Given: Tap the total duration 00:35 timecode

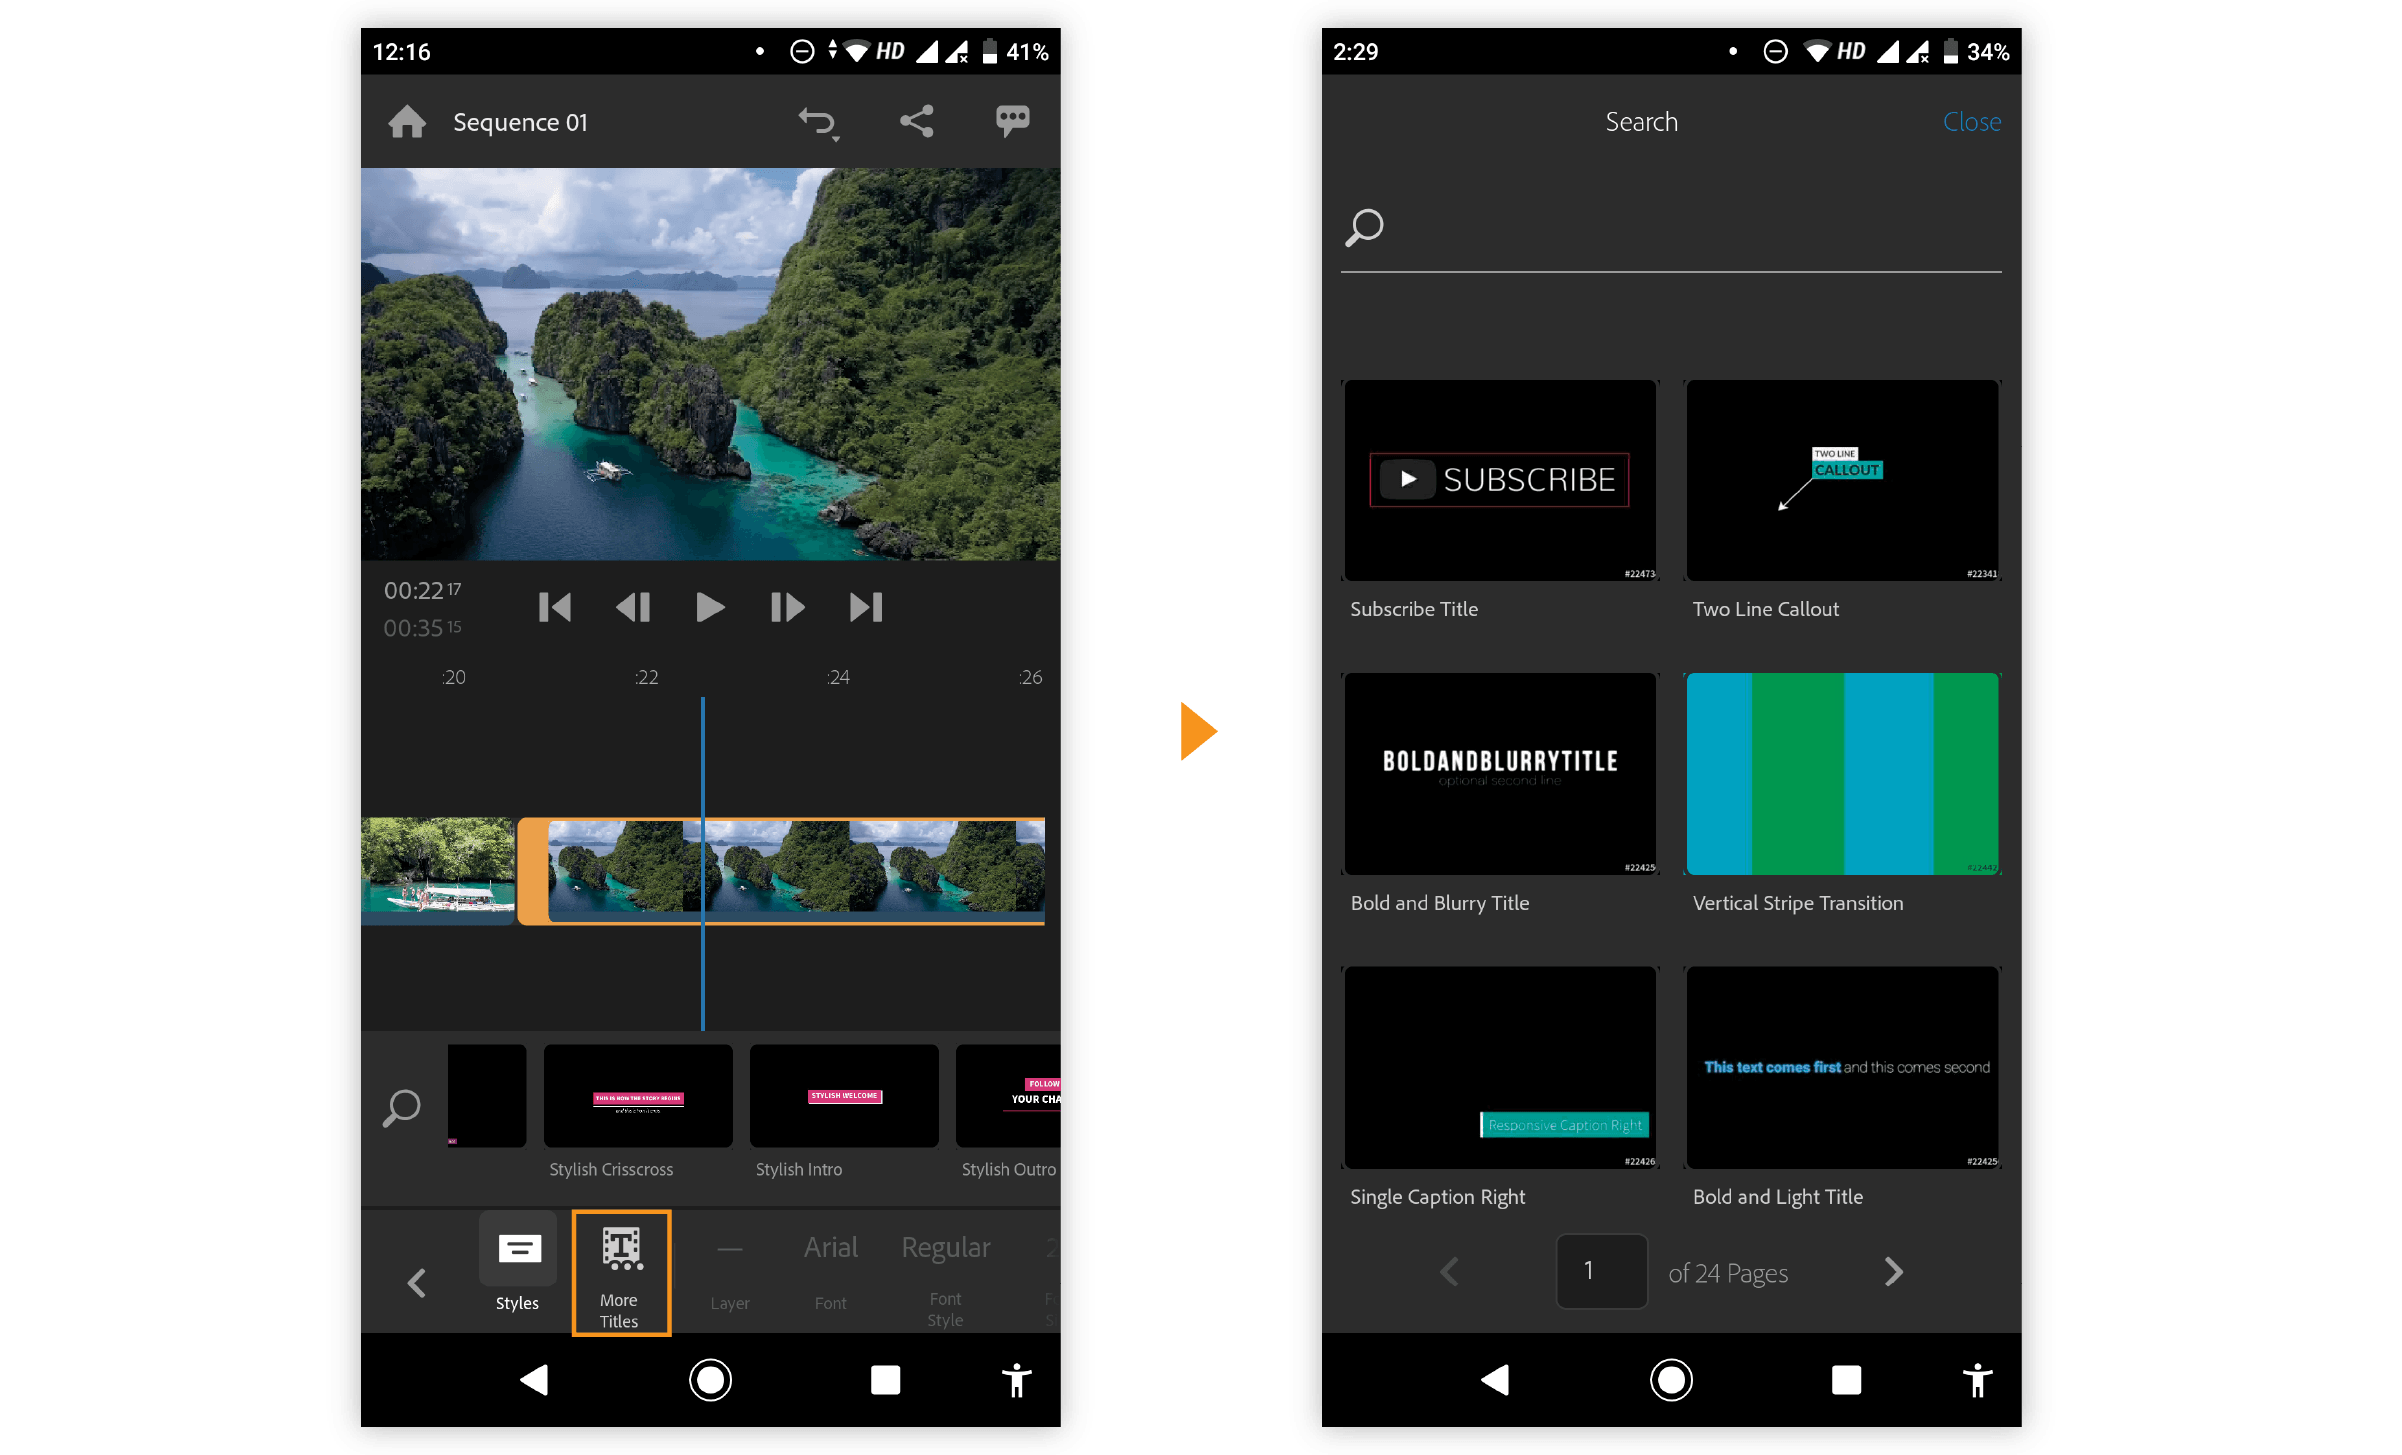Looking at the screenshot, I should pos(422,627).
